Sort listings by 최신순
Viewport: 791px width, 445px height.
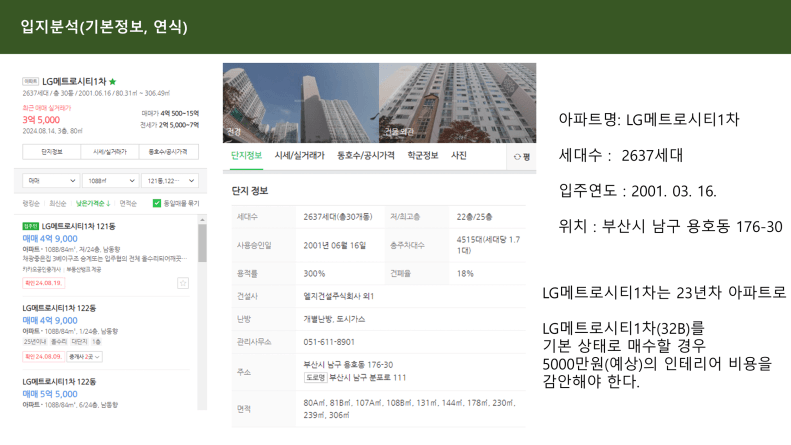point(58,203)
